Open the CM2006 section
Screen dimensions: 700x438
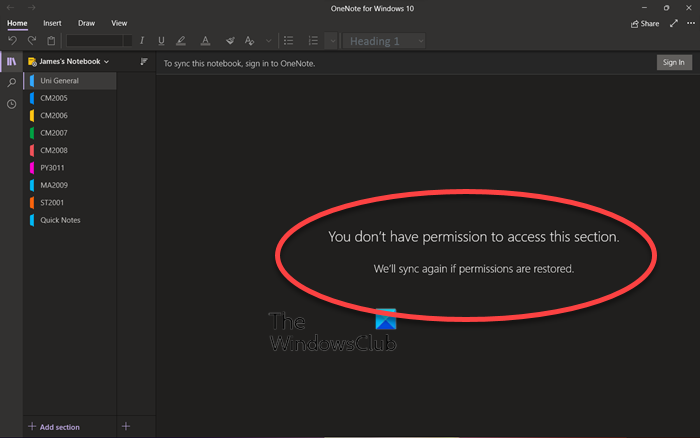(x=70, y=115)
